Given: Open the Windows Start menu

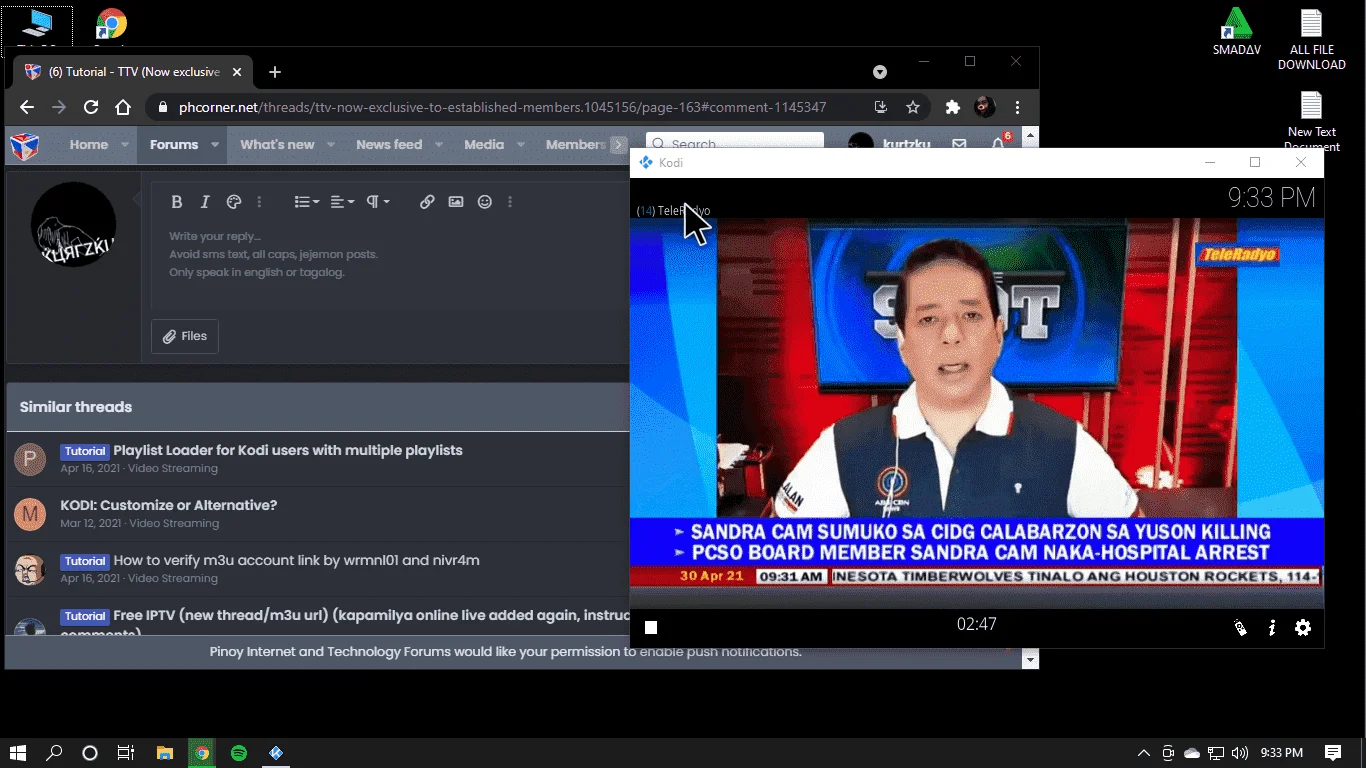Looking at the screenshot, I should (18, 753).
